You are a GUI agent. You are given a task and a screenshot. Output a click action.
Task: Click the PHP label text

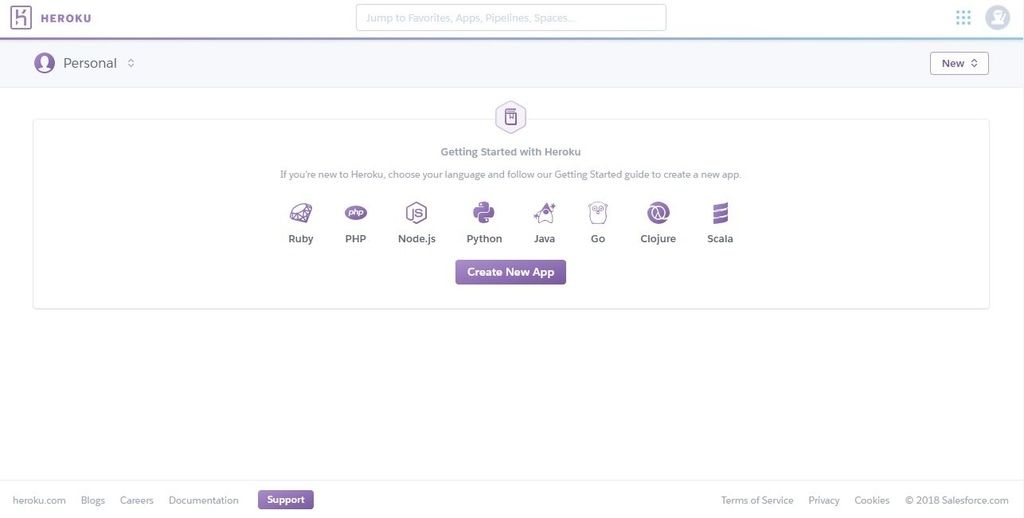pyautogui.click(x=356, y=239)
